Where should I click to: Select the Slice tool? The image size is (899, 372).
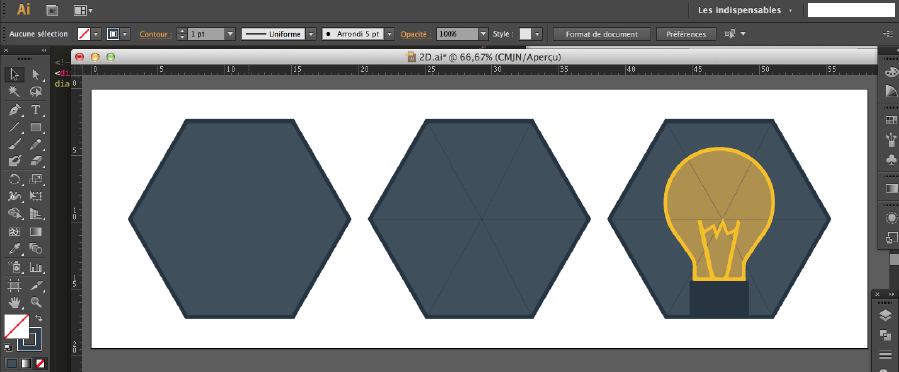pos(36,285)
